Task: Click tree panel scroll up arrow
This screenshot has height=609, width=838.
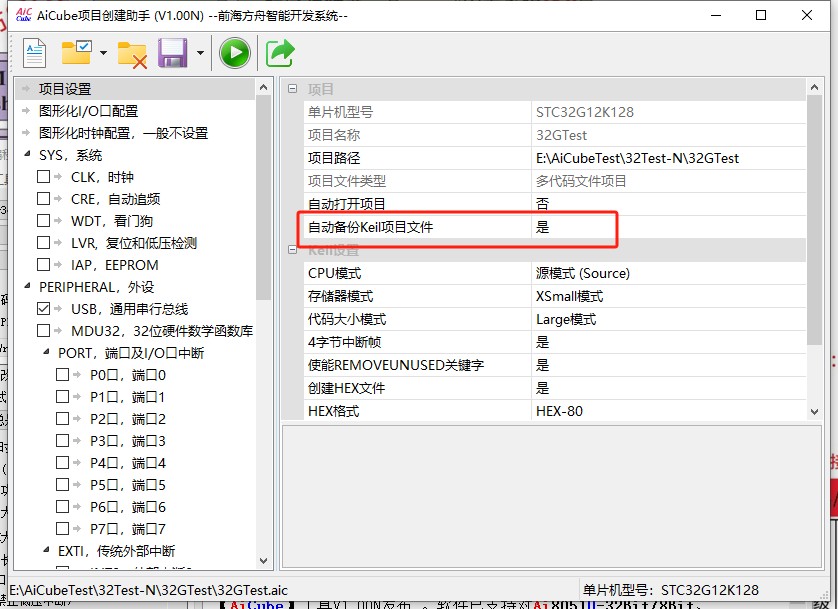Action: pyautogui.click(x=263, y=87)
